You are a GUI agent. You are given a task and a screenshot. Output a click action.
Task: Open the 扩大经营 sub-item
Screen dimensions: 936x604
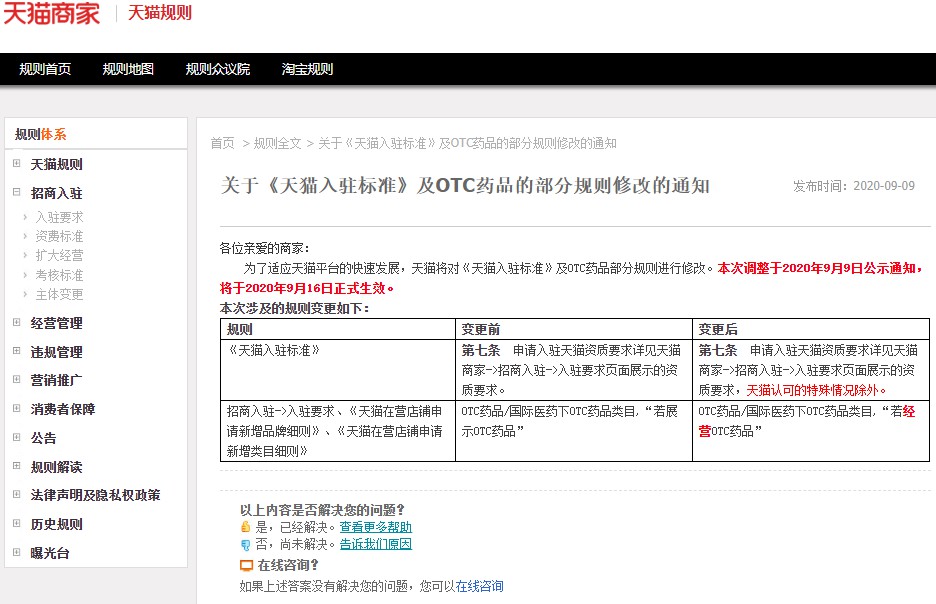(x=59, y=255)
